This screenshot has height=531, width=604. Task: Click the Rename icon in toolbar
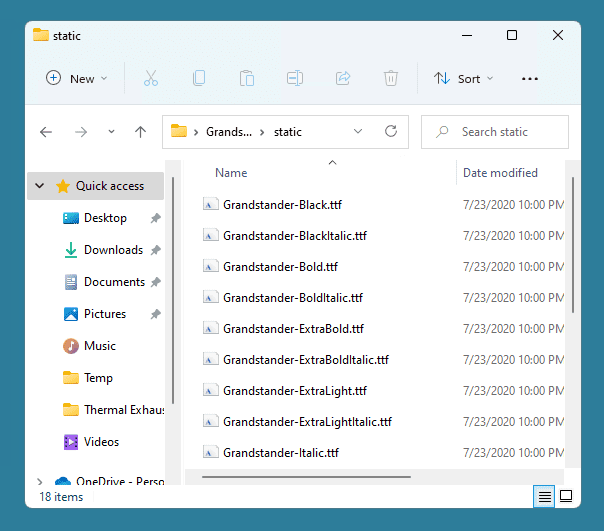click(295, 78)
